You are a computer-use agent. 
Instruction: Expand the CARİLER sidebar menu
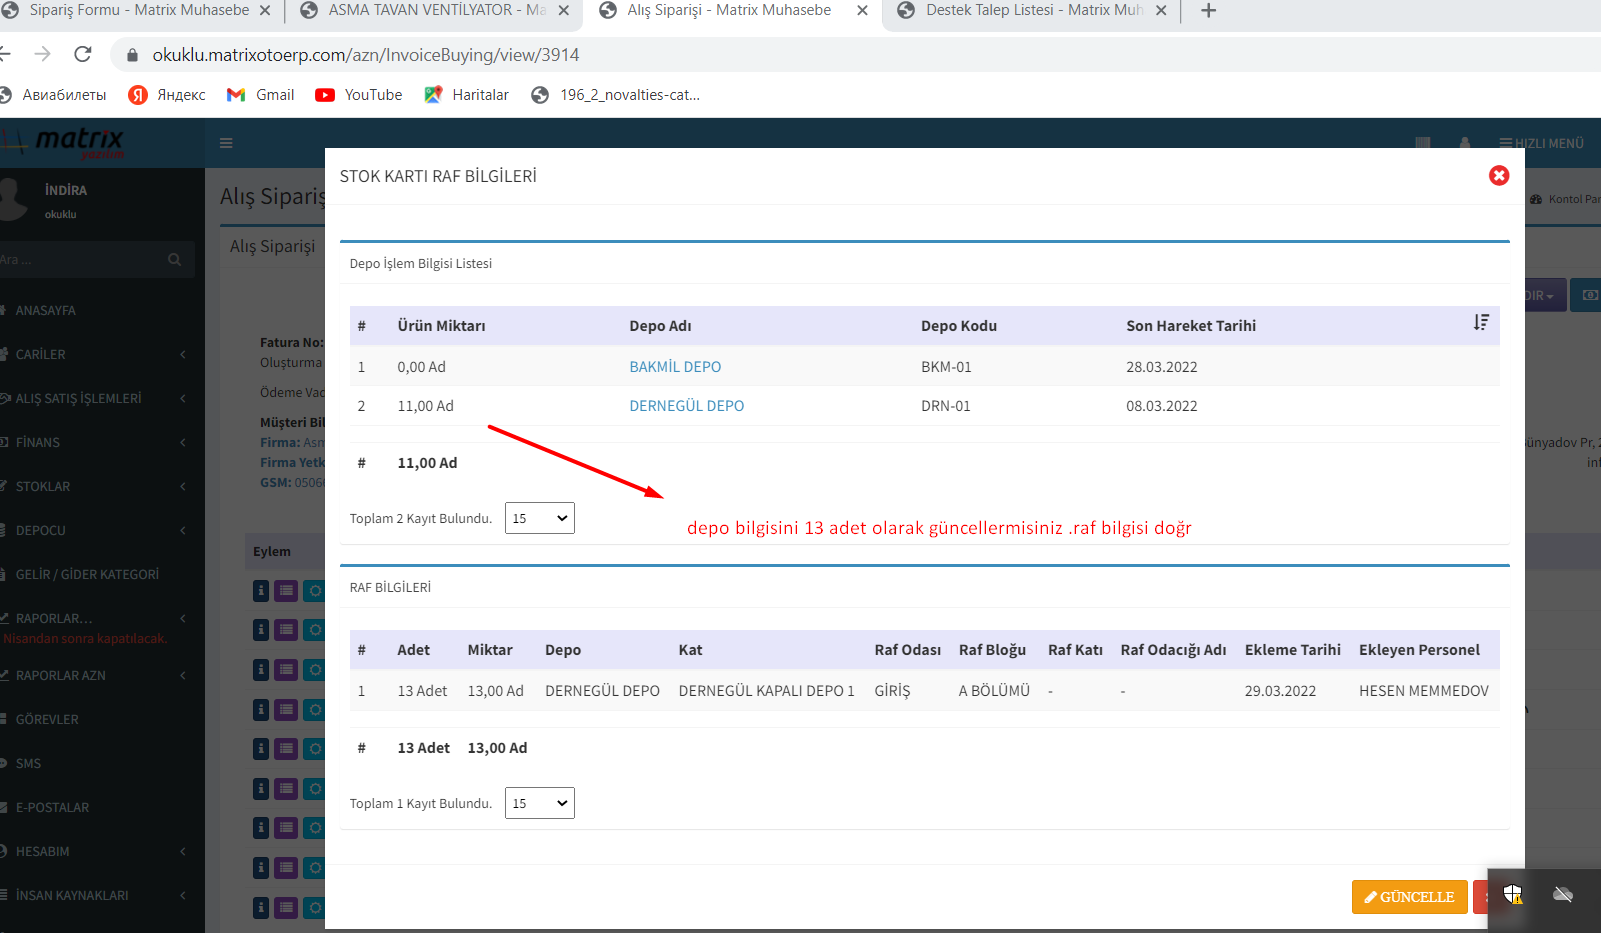click(41, 355)
